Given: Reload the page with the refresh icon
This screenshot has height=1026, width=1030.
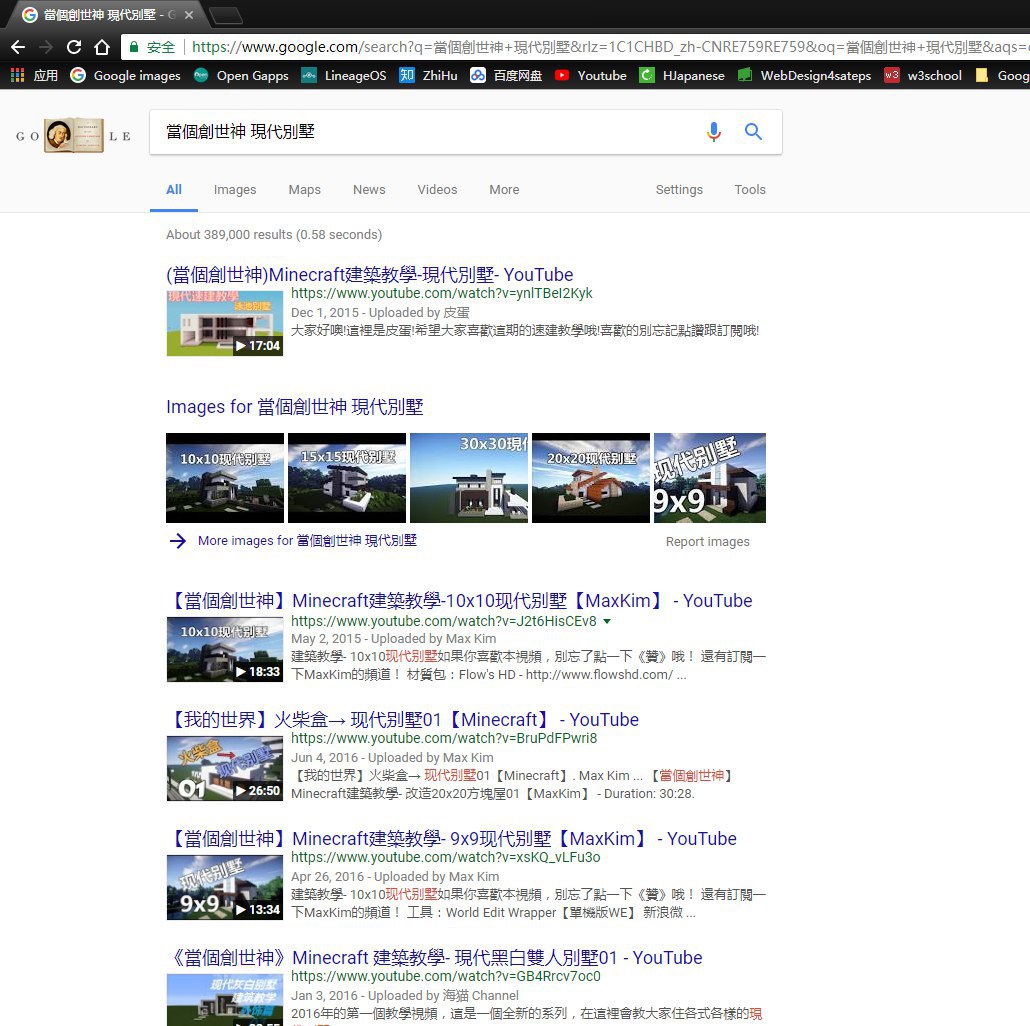Looking at the screenshot, I should (x=73, y=47).
